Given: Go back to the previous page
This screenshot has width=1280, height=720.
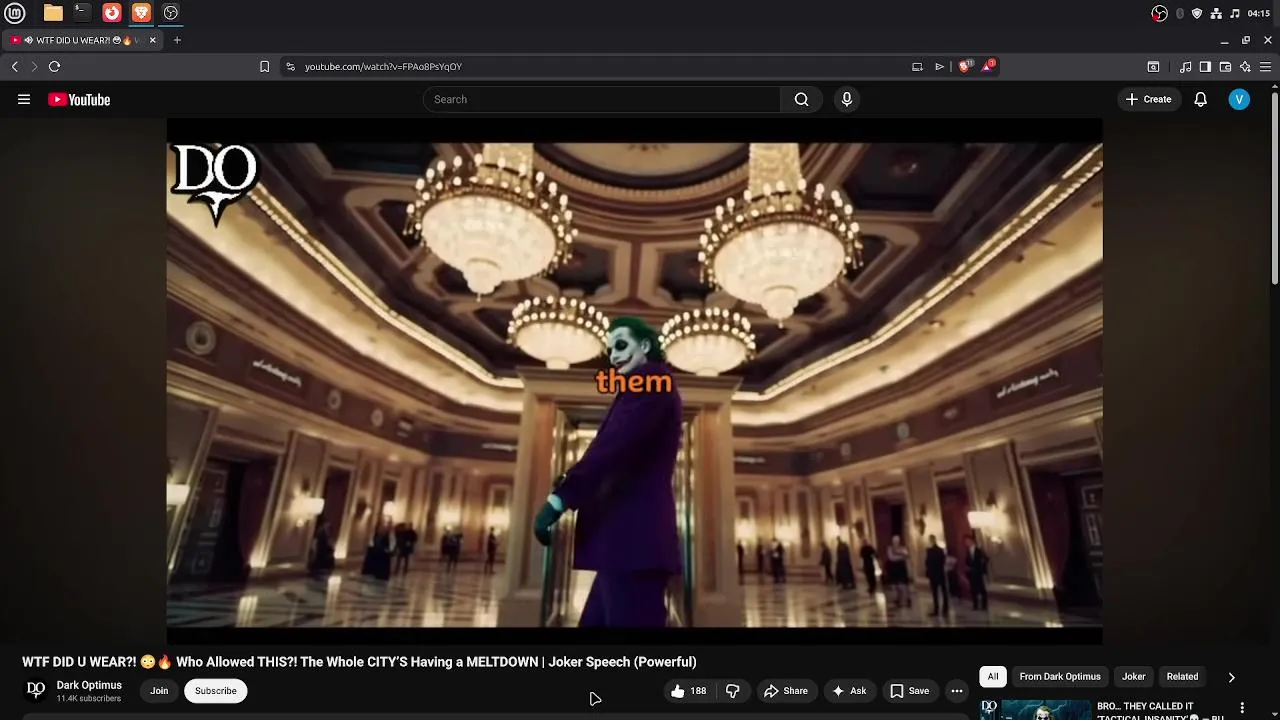Looking at the screenshot, I should [x=15, y=66].
